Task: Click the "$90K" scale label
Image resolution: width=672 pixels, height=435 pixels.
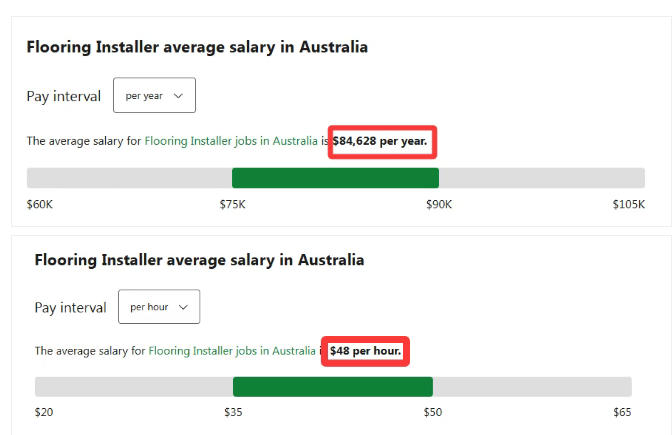Action: point(439,204)
